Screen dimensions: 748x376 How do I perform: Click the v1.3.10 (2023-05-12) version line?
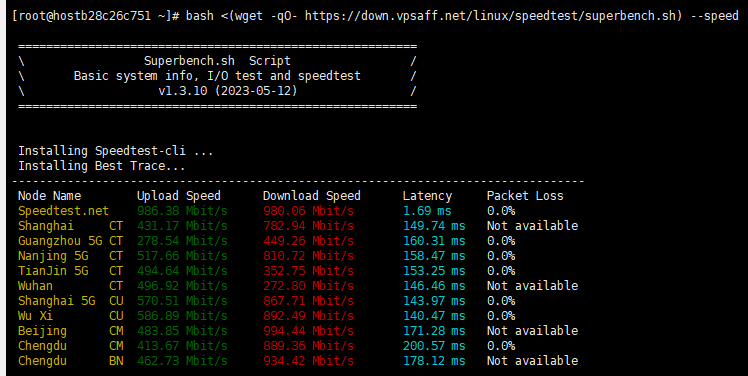pyautogui.click(x=228, y=91)
